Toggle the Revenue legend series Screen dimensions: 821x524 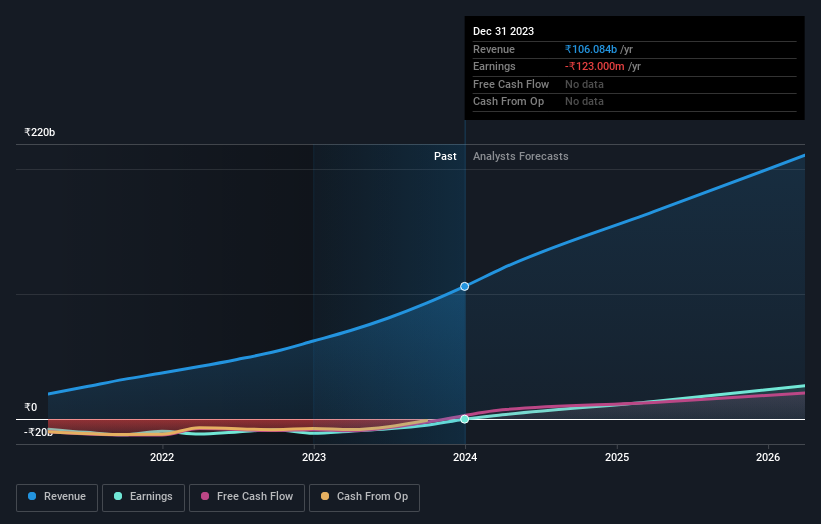pyautogui.click(x=57, y=497)
